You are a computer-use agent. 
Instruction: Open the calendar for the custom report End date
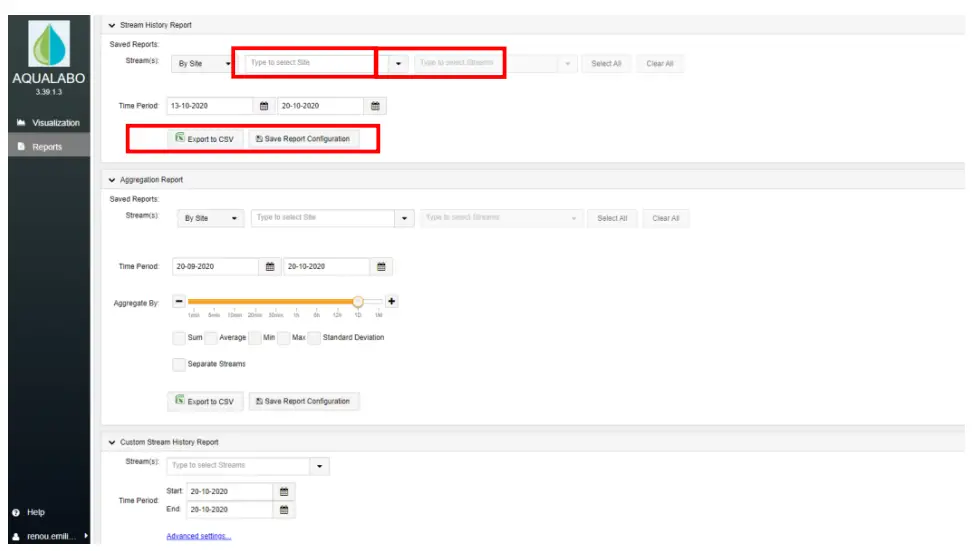click(x=284, y=510)
